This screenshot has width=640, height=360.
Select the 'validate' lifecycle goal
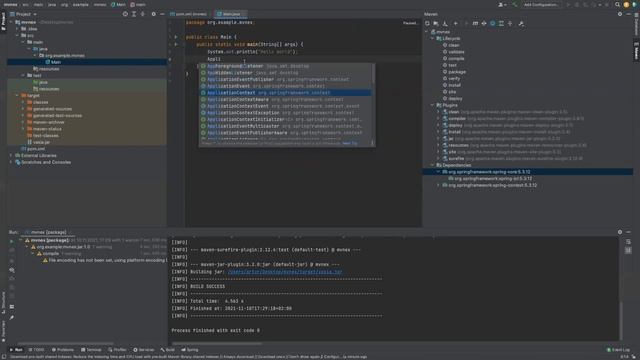point(456,52)
